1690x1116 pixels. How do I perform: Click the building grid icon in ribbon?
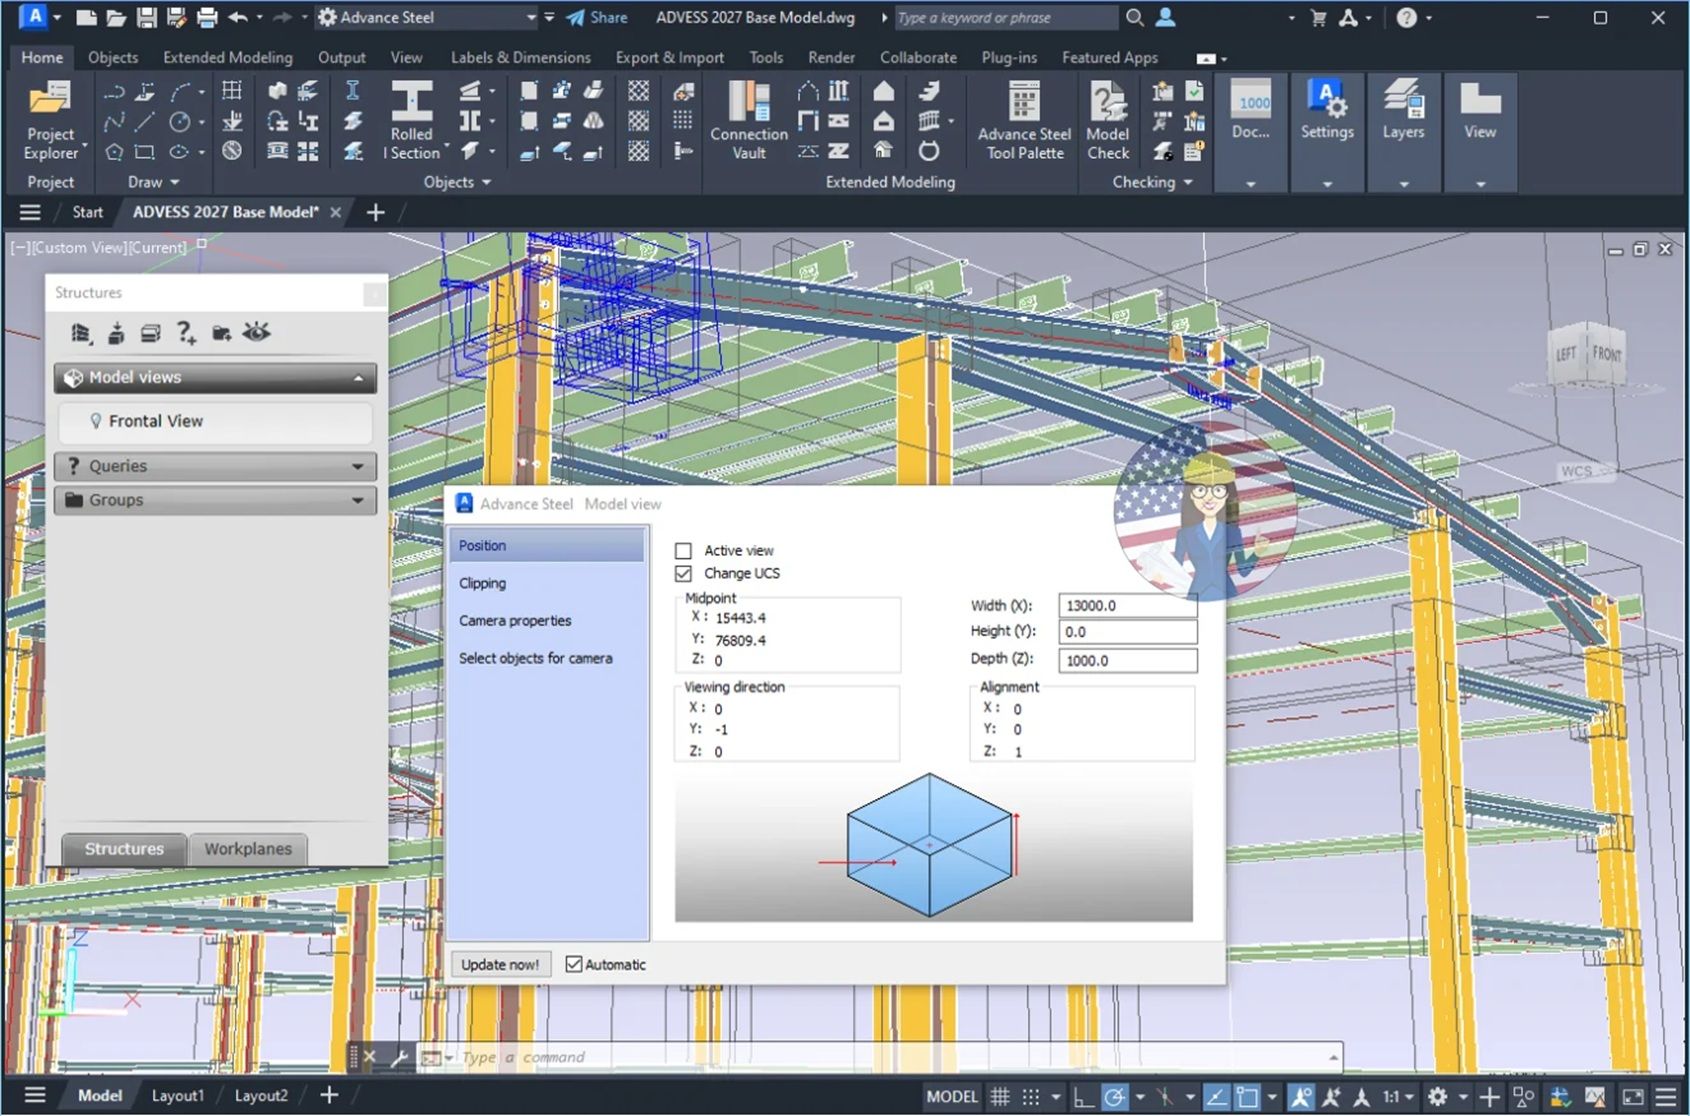[232, 91]
